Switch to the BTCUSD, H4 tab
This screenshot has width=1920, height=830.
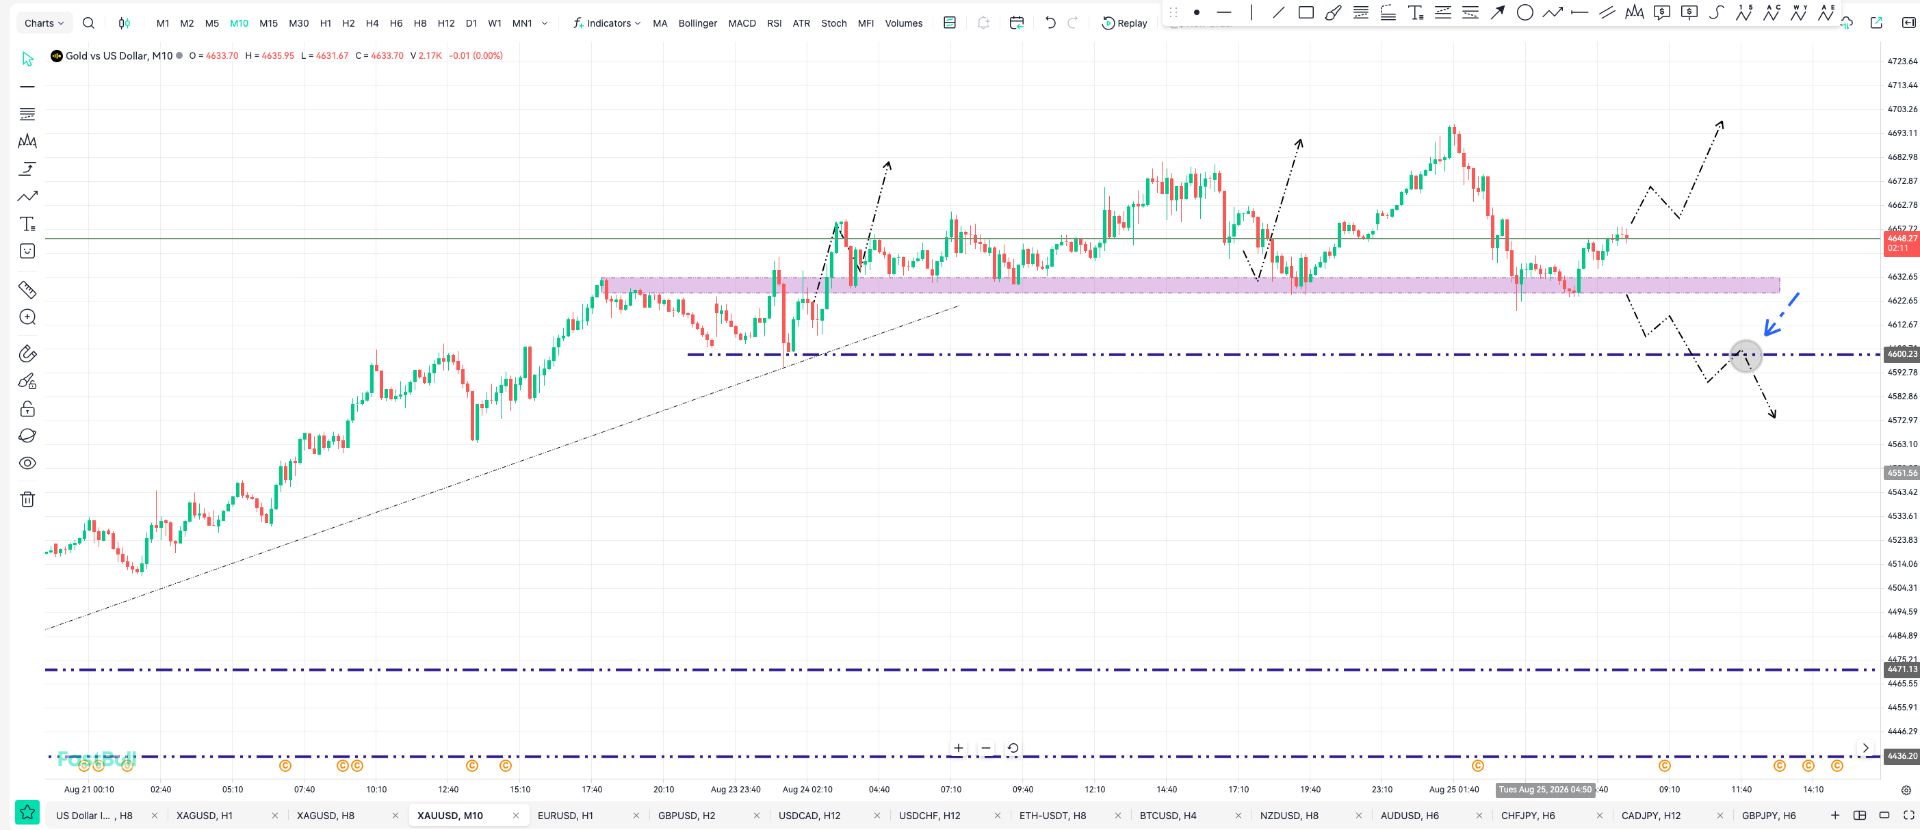(1168, 816)
